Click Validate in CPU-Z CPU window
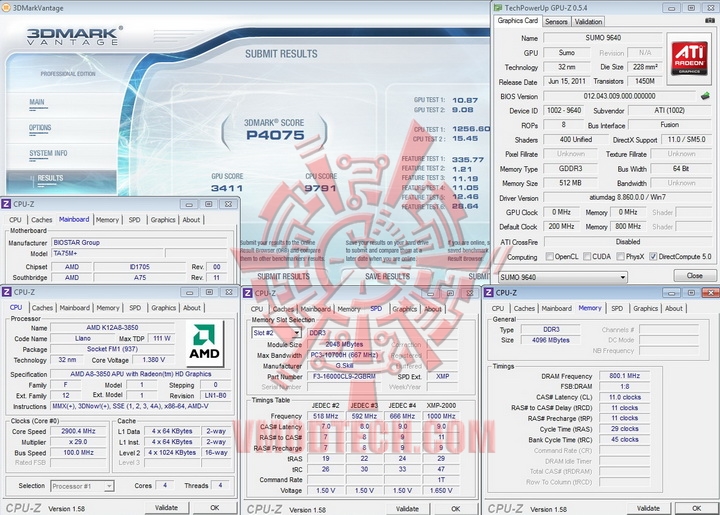Viewport: 720px width, 515px height. (x=166, y=508)
